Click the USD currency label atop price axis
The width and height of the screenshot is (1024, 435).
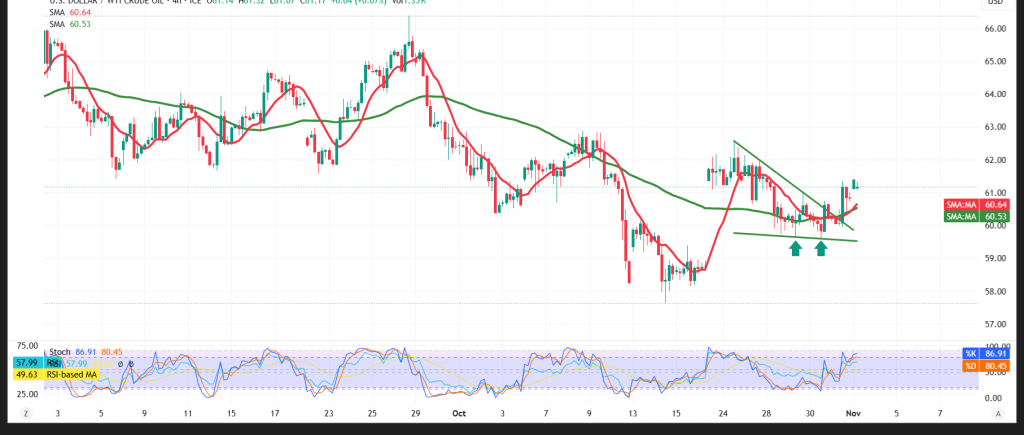click(994, 3)
